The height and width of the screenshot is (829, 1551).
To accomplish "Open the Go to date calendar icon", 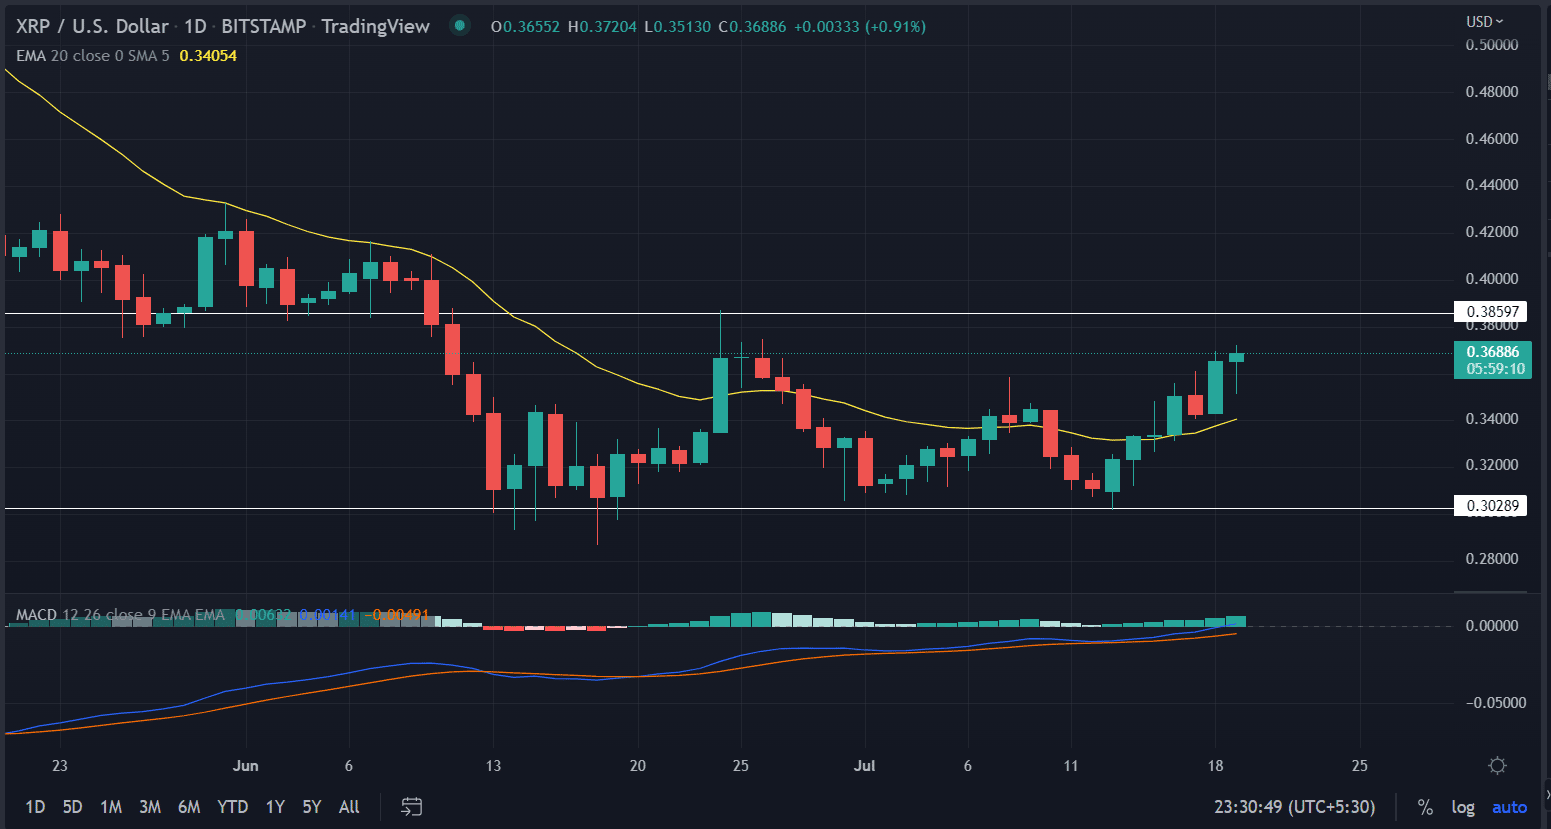I will click(411, 807).
